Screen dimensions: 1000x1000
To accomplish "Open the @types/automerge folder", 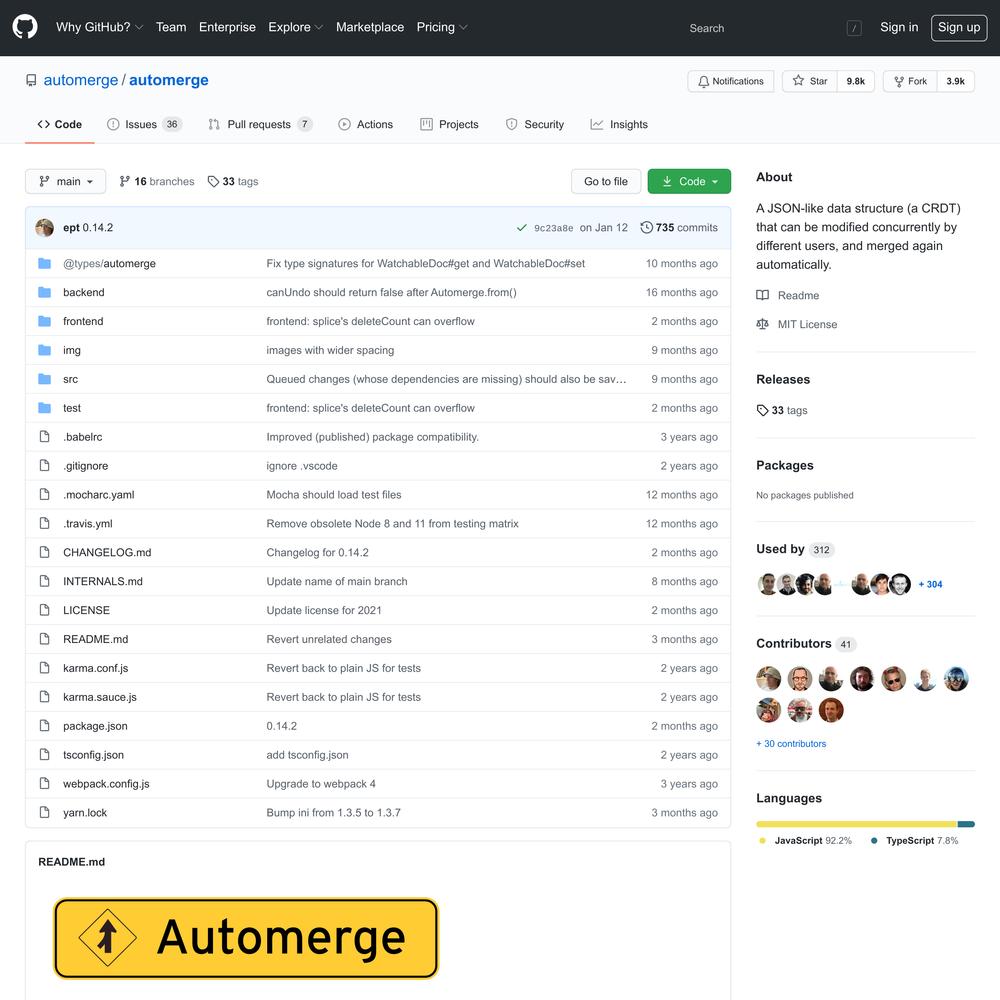I will (109, 263).
